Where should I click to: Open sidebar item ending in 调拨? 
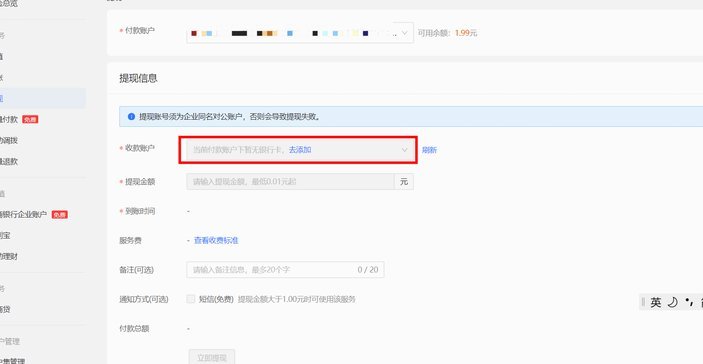(x=9, y=140)
